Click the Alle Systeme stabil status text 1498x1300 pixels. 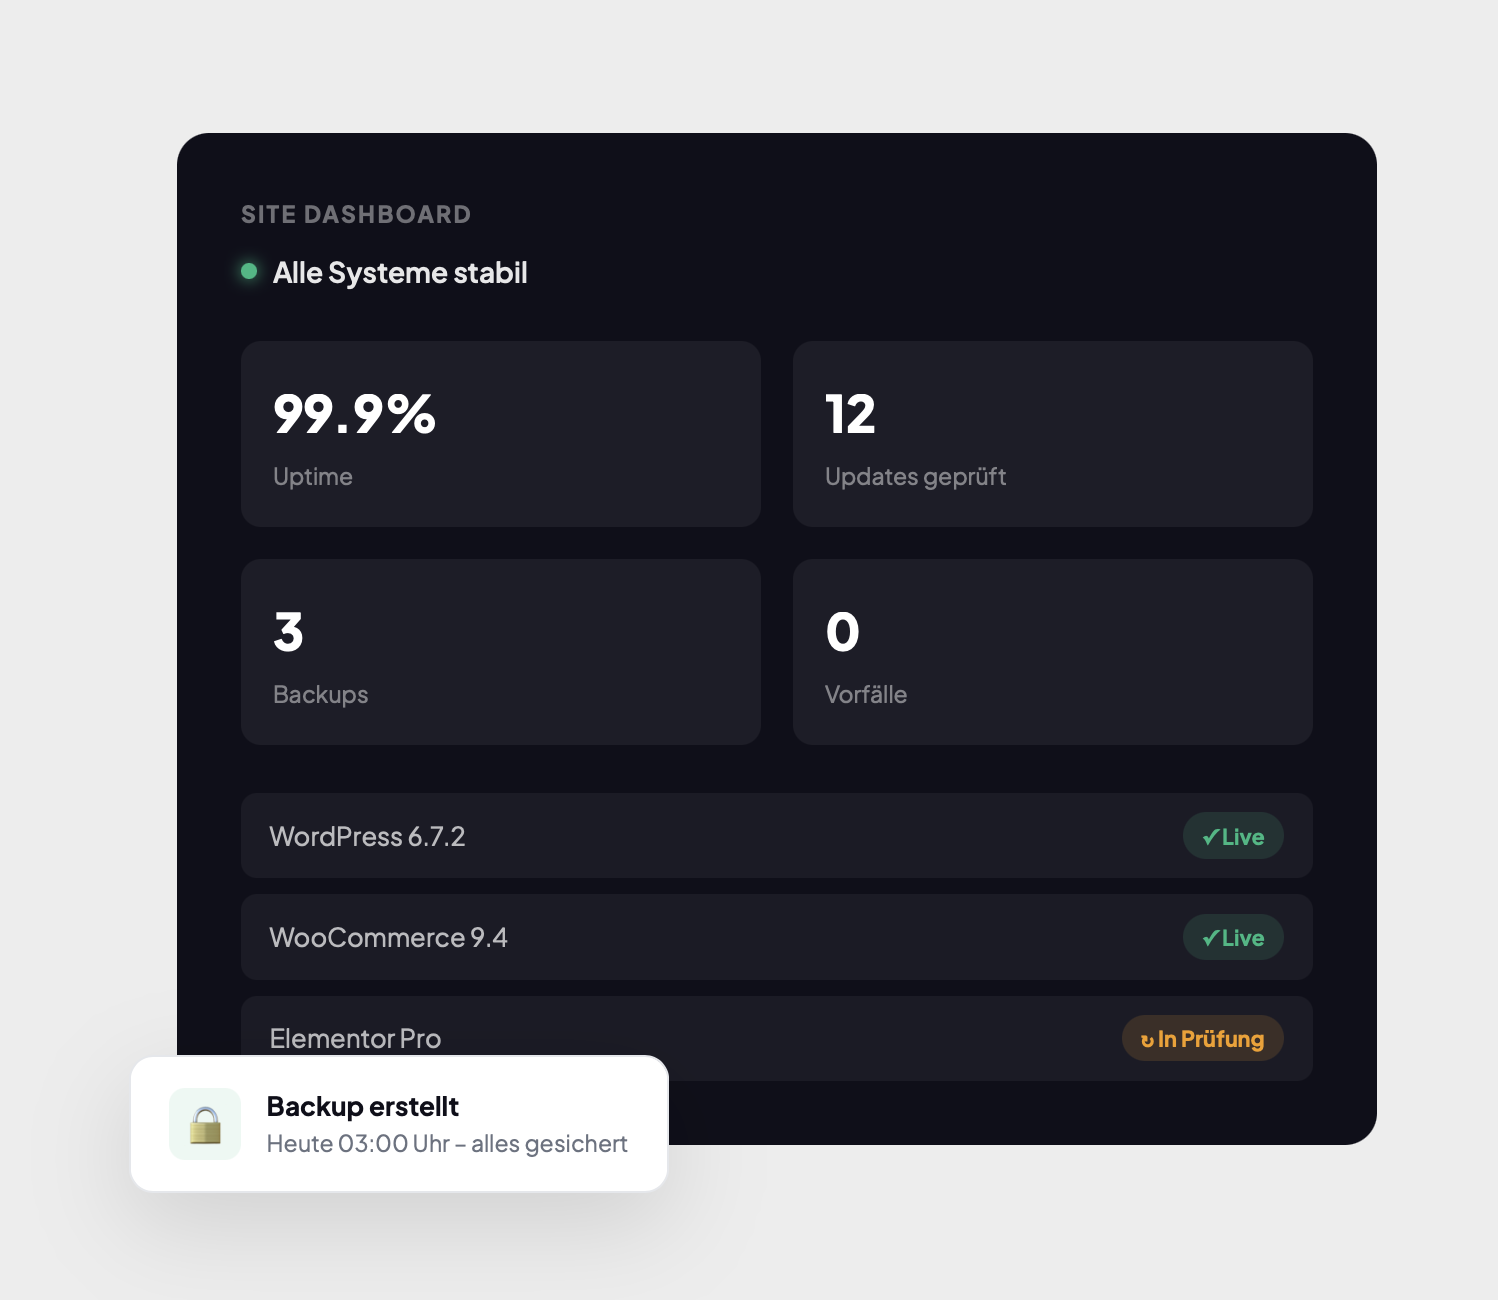pyautogui.click(x=399, y=273)
